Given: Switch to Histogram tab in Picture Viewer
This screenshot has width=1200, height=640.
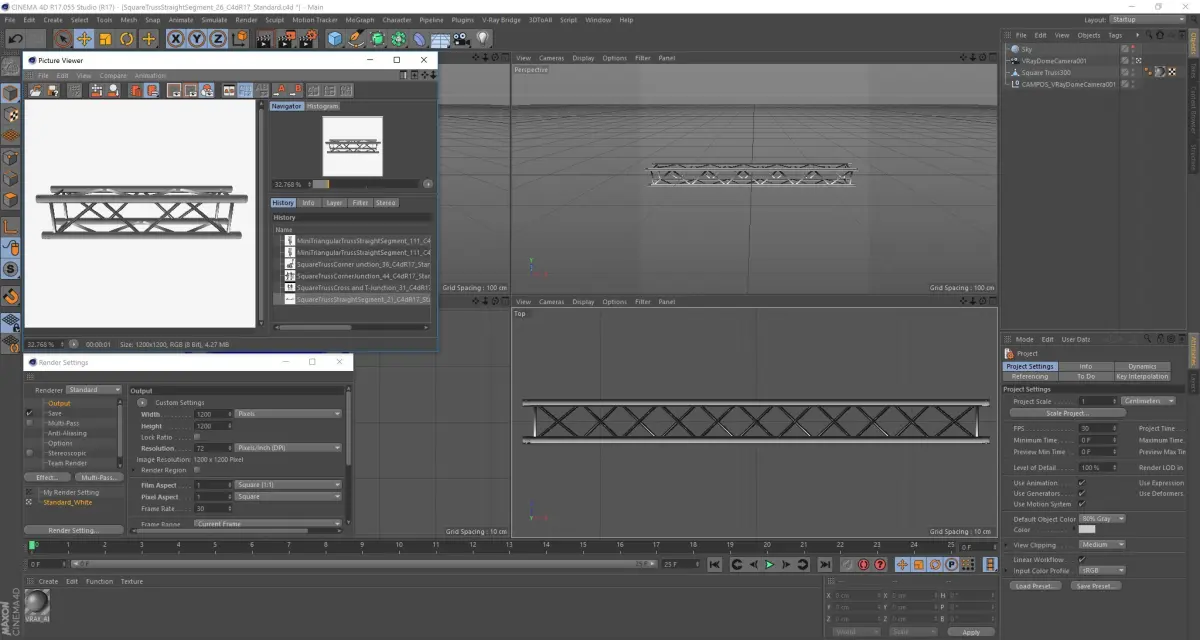Looking at the screenshot, I should [322, 106].
